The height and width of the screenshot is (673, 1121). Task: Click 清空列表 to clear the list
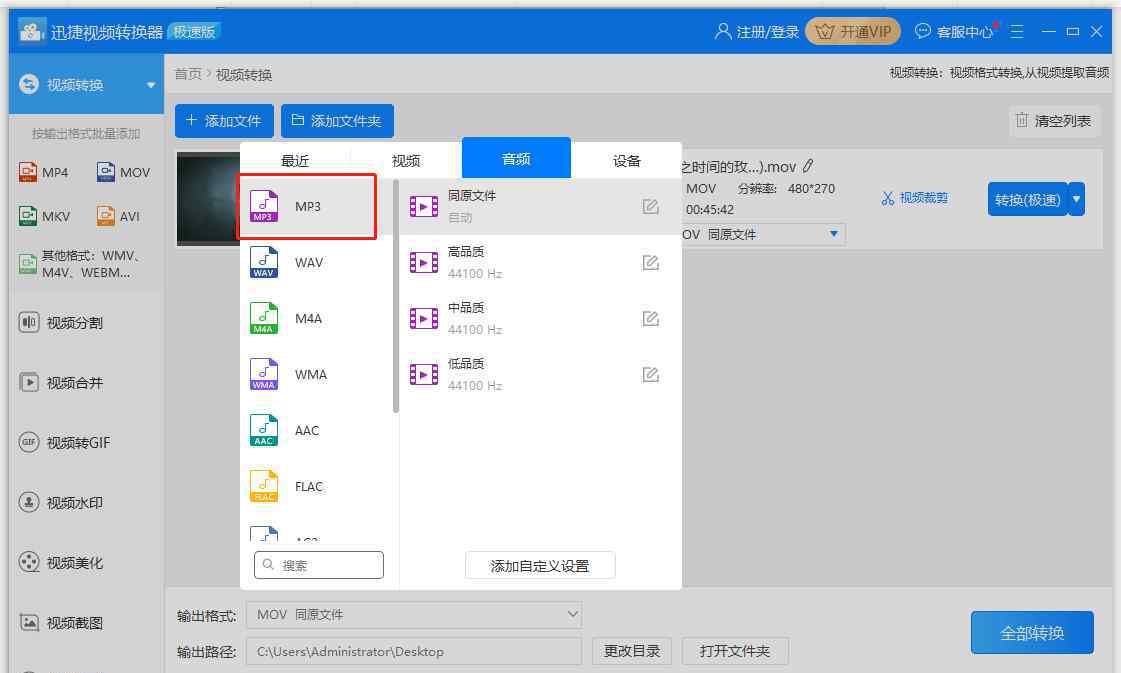1055,121
